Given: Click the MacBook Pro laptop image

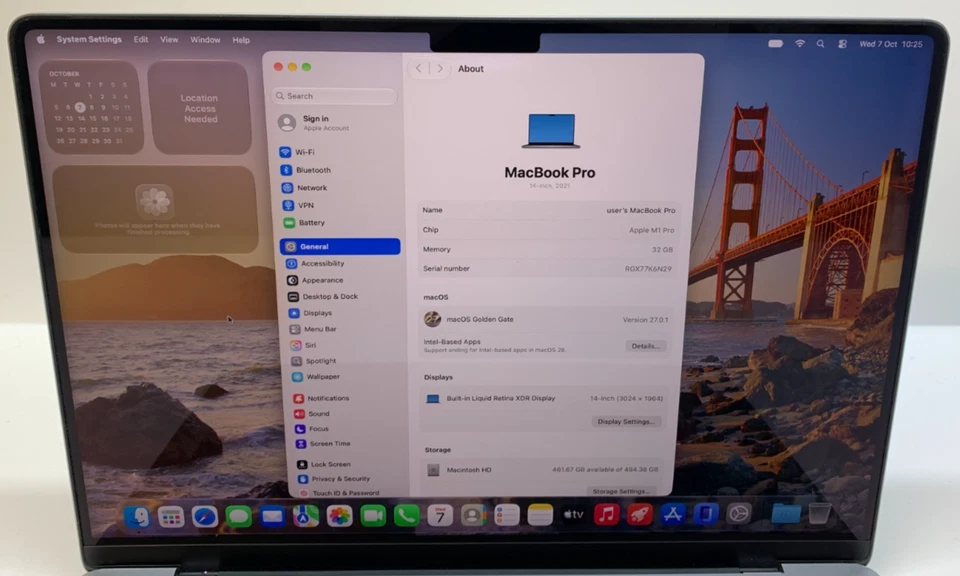Looking at the screenshot, I should [x=550, y=130].
